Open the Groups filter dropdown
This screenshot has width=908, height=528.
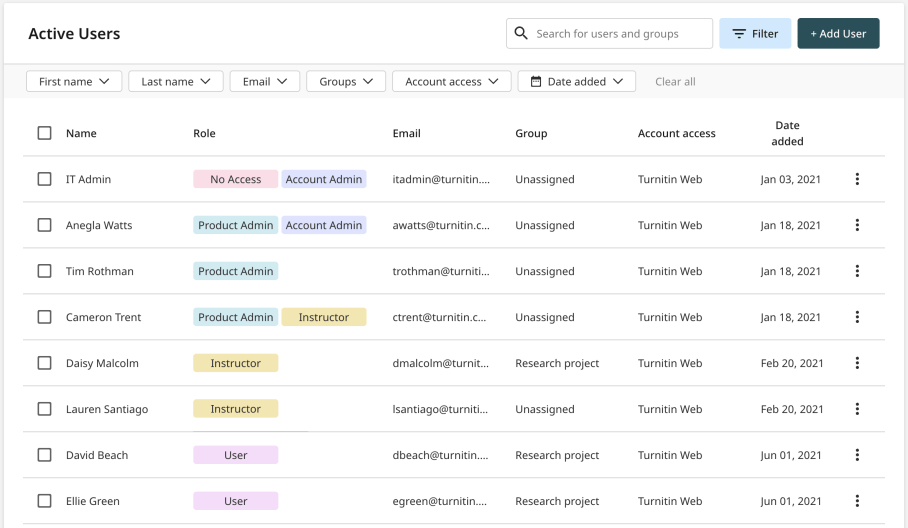pos(346,82)
